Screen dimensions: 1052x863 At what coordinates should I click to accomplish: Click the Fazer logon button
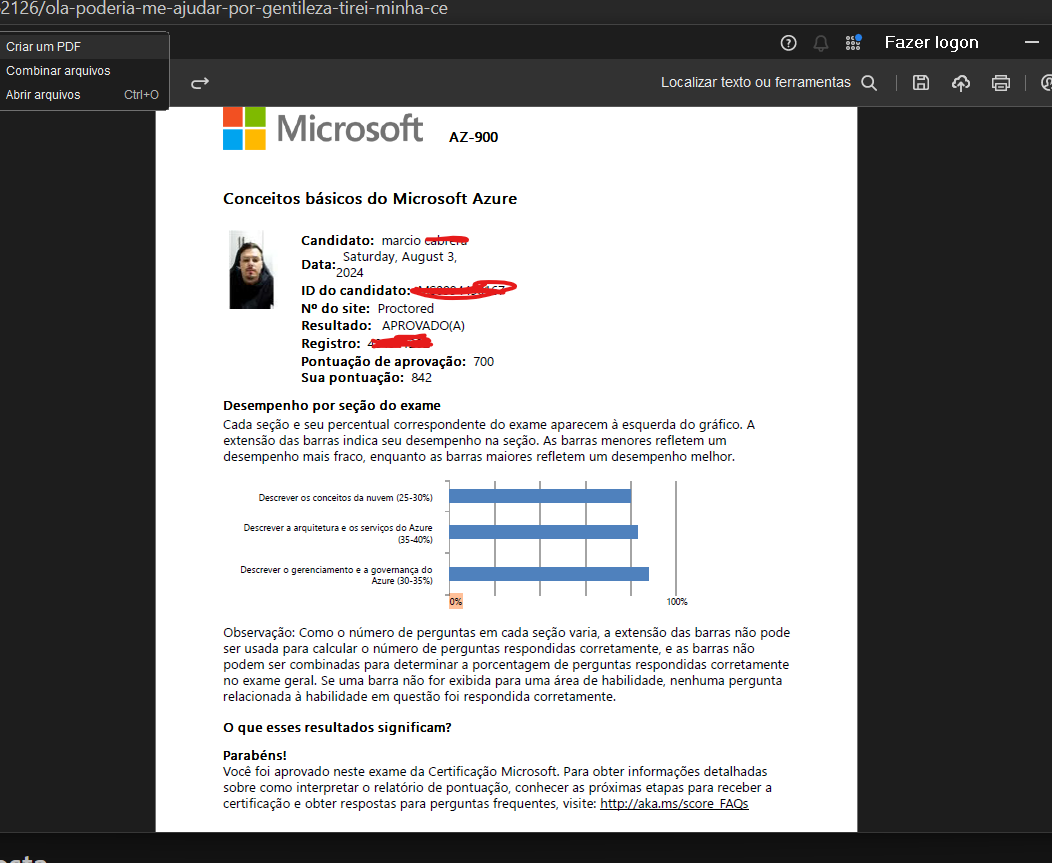coord(931,42)
